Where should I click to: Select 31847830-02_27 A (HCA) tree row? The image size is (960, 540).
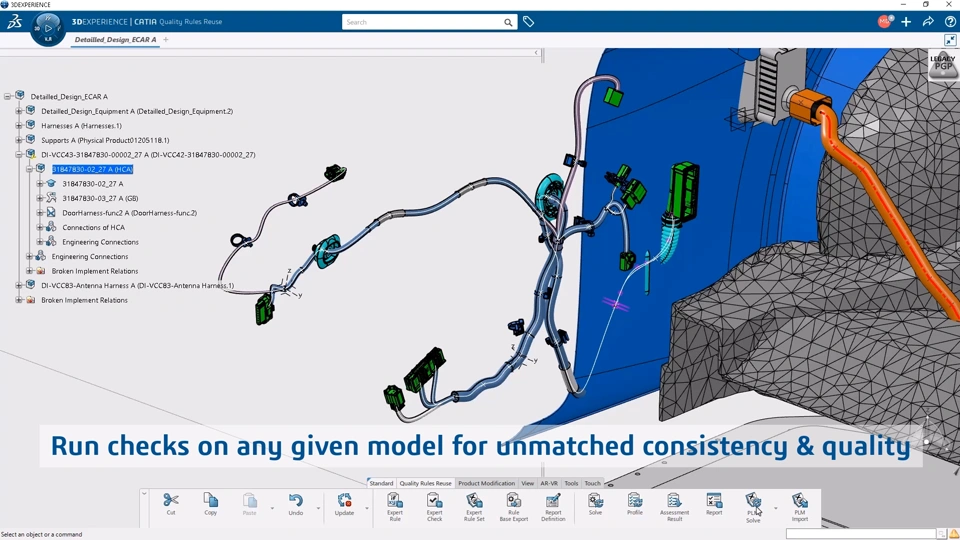(92, 169)
